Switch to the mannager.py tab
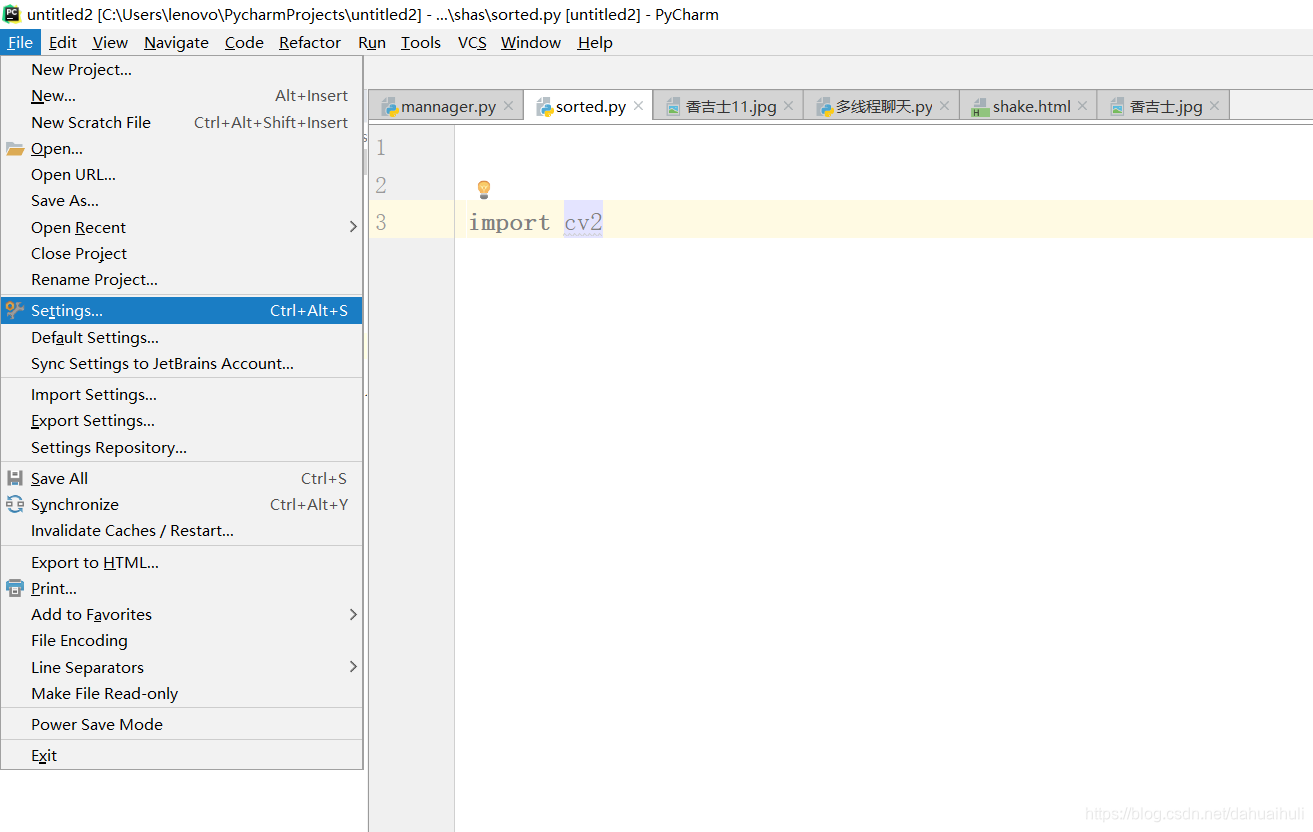Screen dimensions: 1313x832 pos(446,106)
